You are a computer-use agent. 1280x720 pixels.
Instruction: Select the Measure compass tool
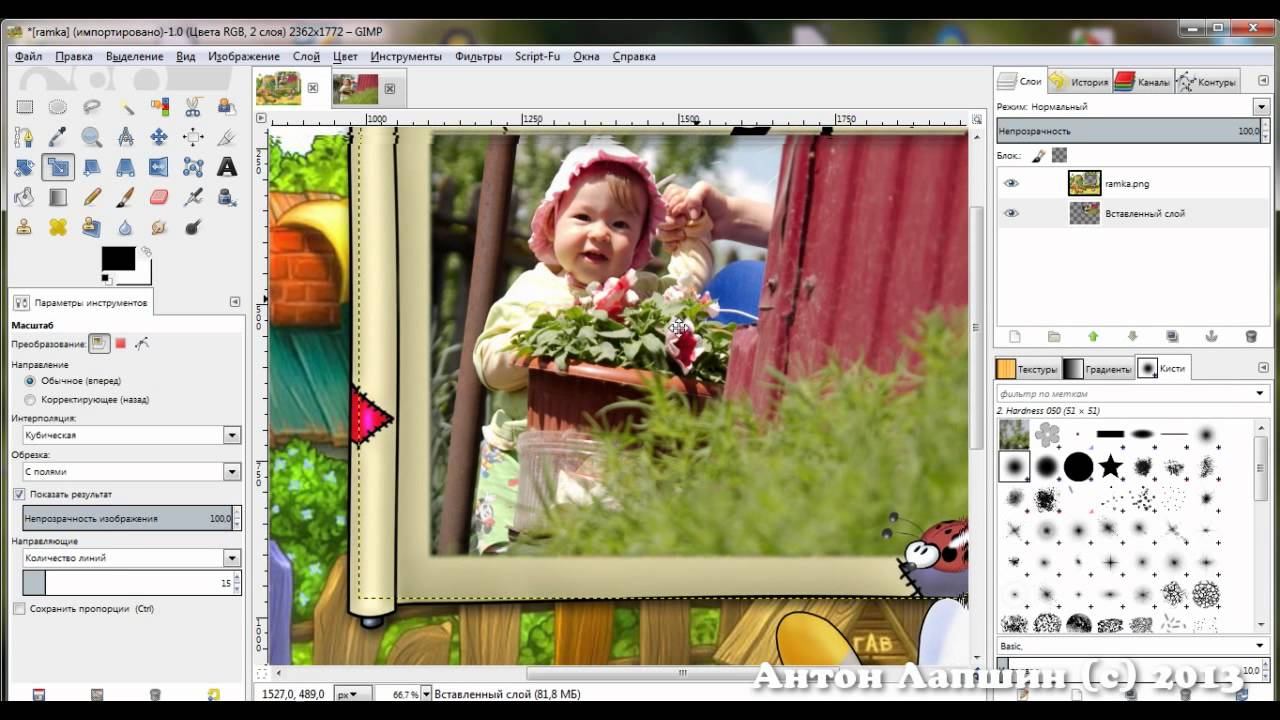tap(126, 137)
